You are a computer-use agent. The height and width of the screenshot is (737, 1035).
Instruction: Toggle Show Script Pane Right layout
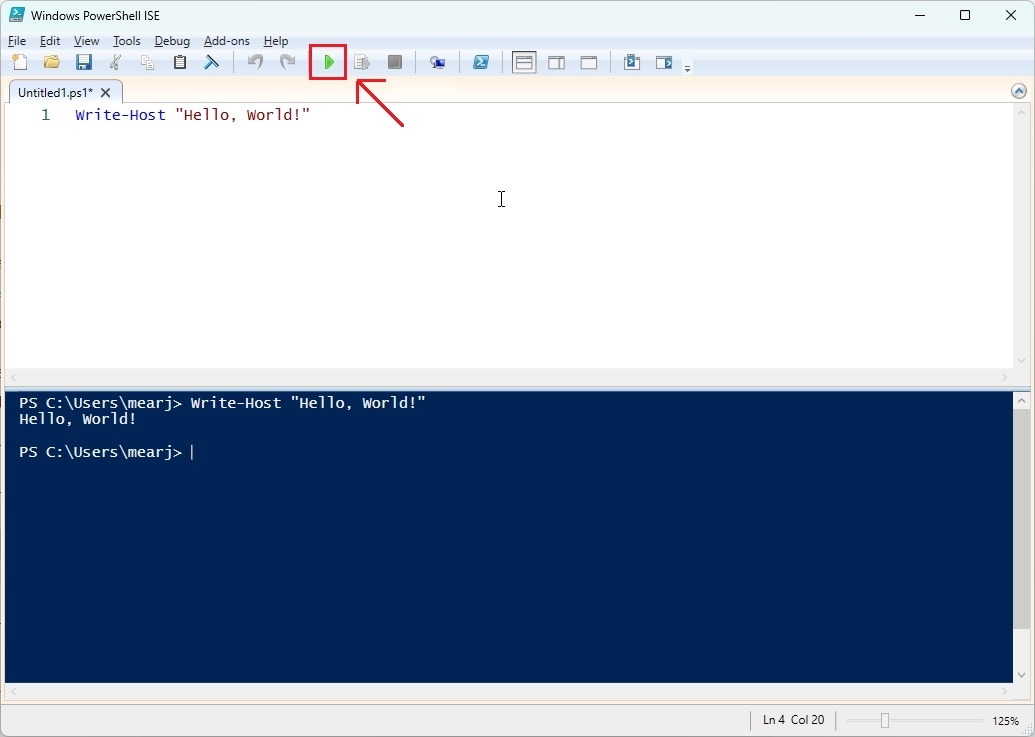click(x=556, y=61)
